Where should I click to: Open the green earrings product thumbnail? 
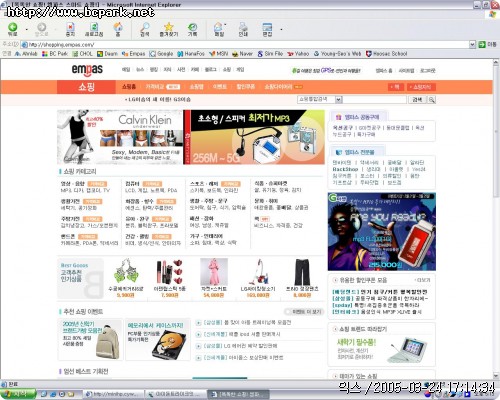(x=126, y=272)
